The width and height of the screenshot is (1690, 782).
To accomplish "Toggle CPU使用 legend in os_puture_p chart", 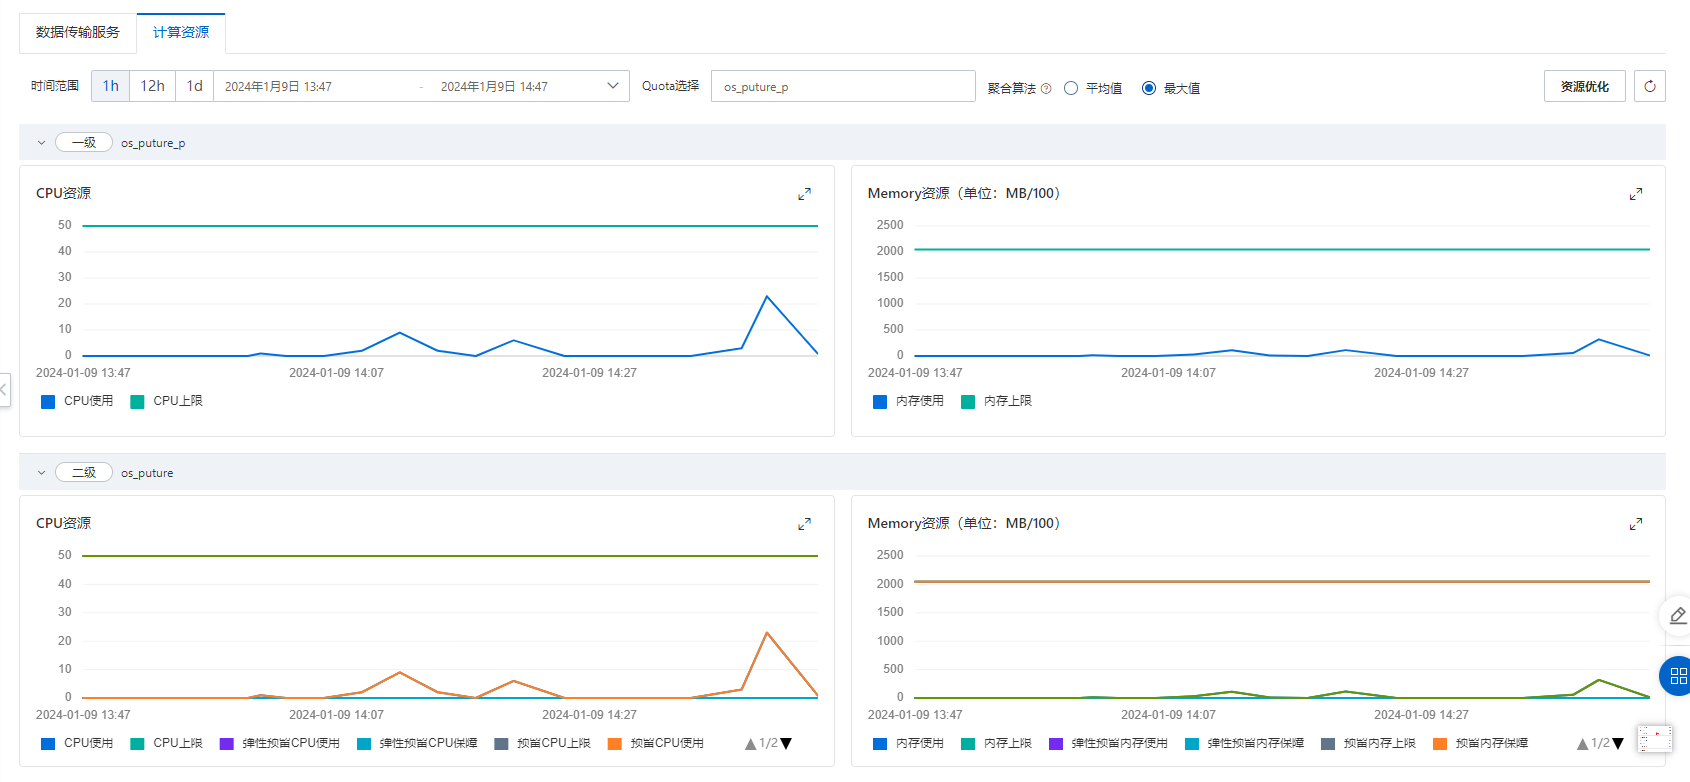I will click(x=77, y=401).
